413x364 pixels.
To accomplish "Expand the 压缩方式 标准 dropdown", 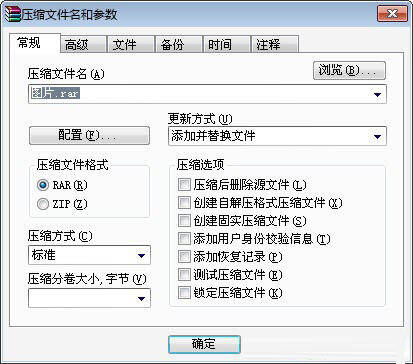I will pyautogui.click(x=89, y=255).
